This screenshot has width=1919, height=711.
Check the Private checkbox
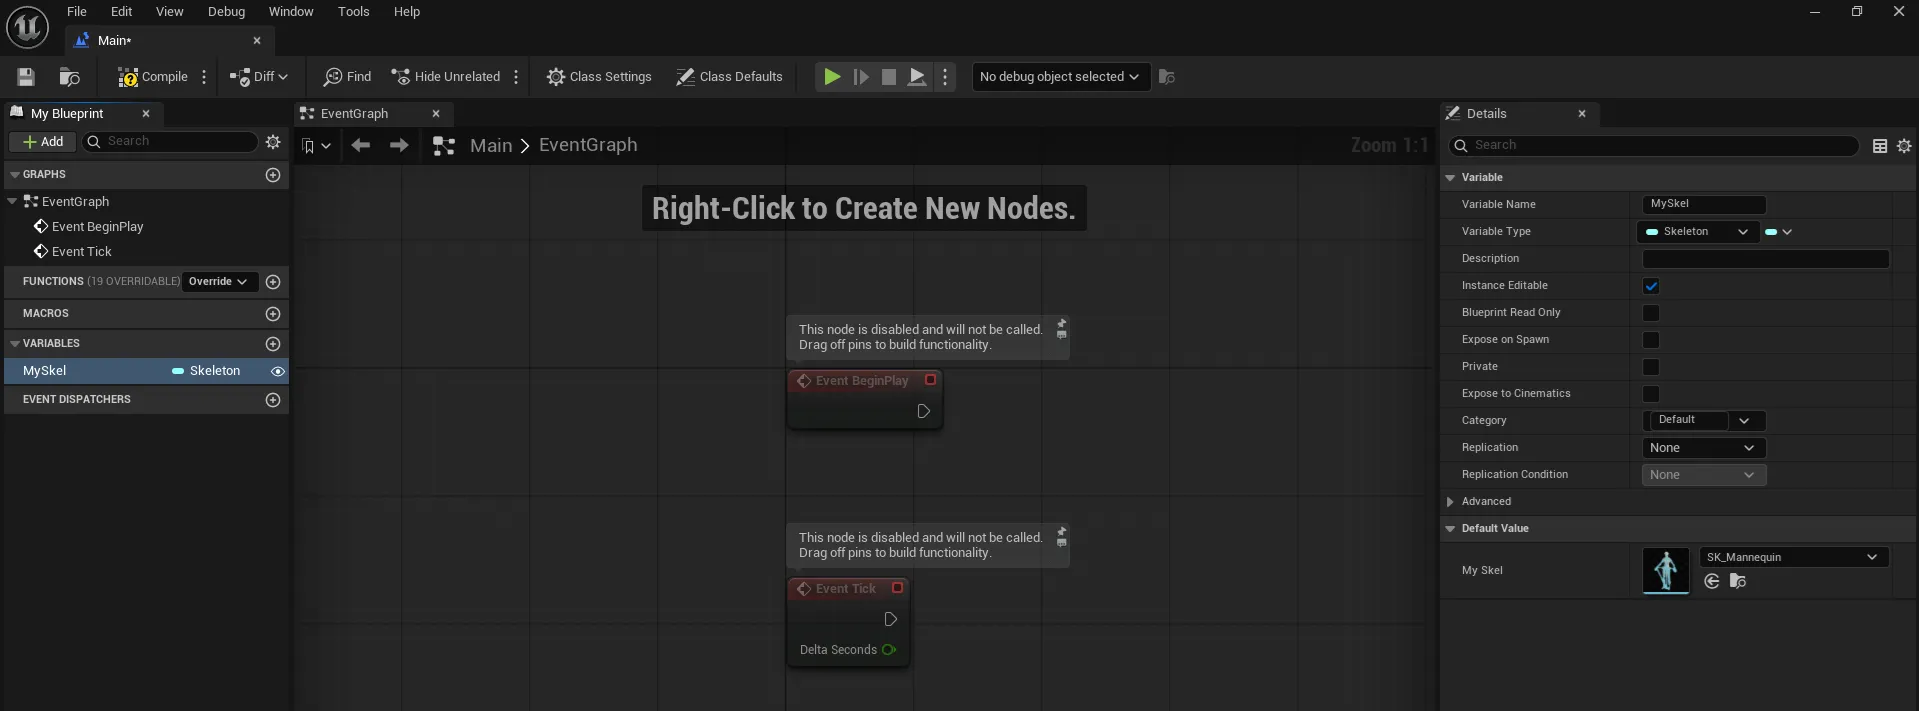[x=1651, y=367]
